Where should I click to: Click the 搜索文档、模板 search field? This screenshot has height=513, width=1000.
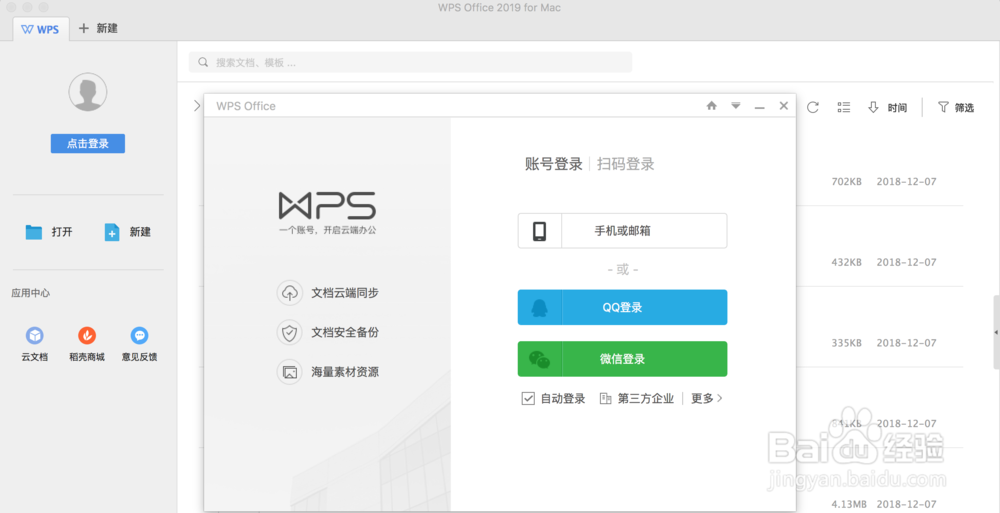410,63
